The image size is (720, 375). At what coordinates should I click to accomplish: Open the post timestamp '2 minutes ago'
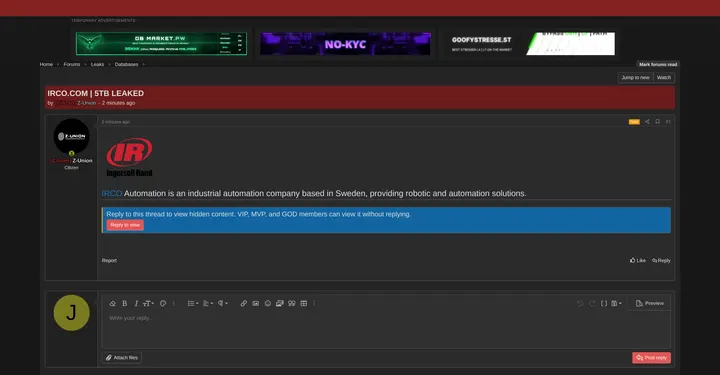pyautogui.click(x=116, y=122)
